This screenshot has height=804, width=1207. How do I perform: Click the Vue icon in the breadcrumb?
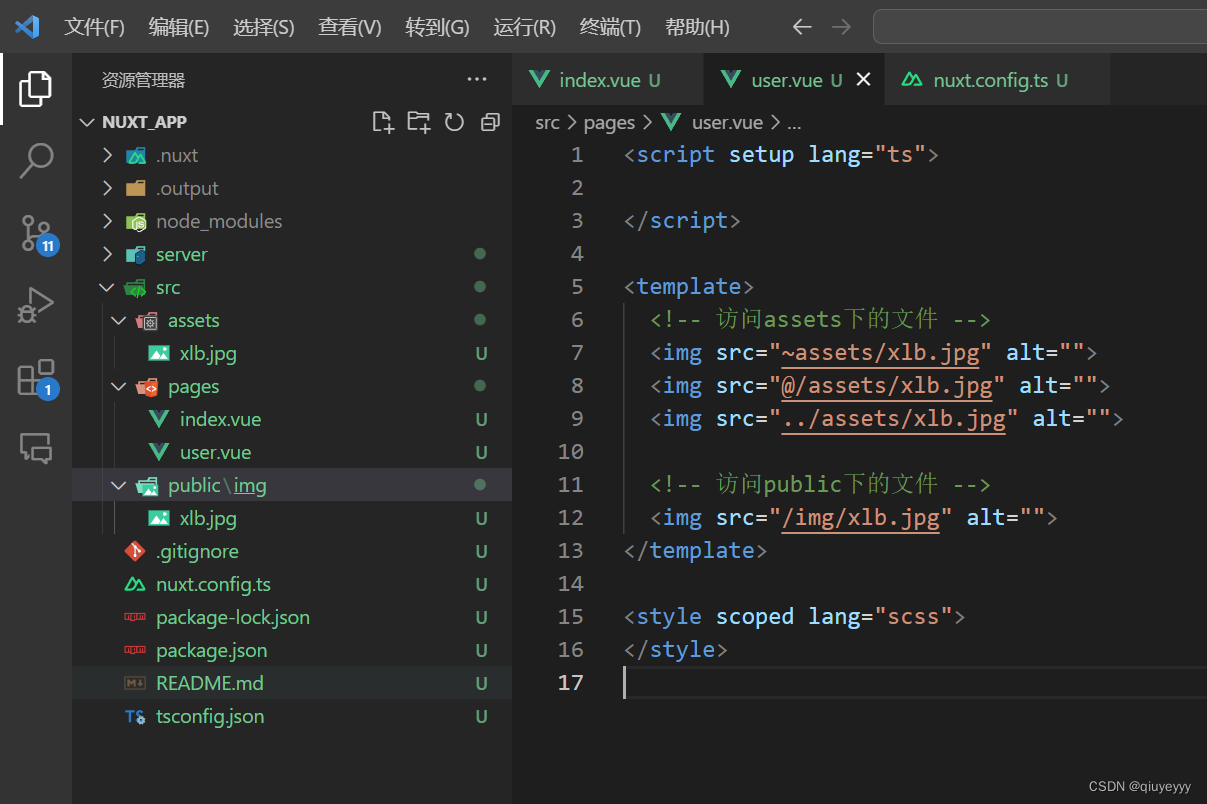[x=672, y=122]
